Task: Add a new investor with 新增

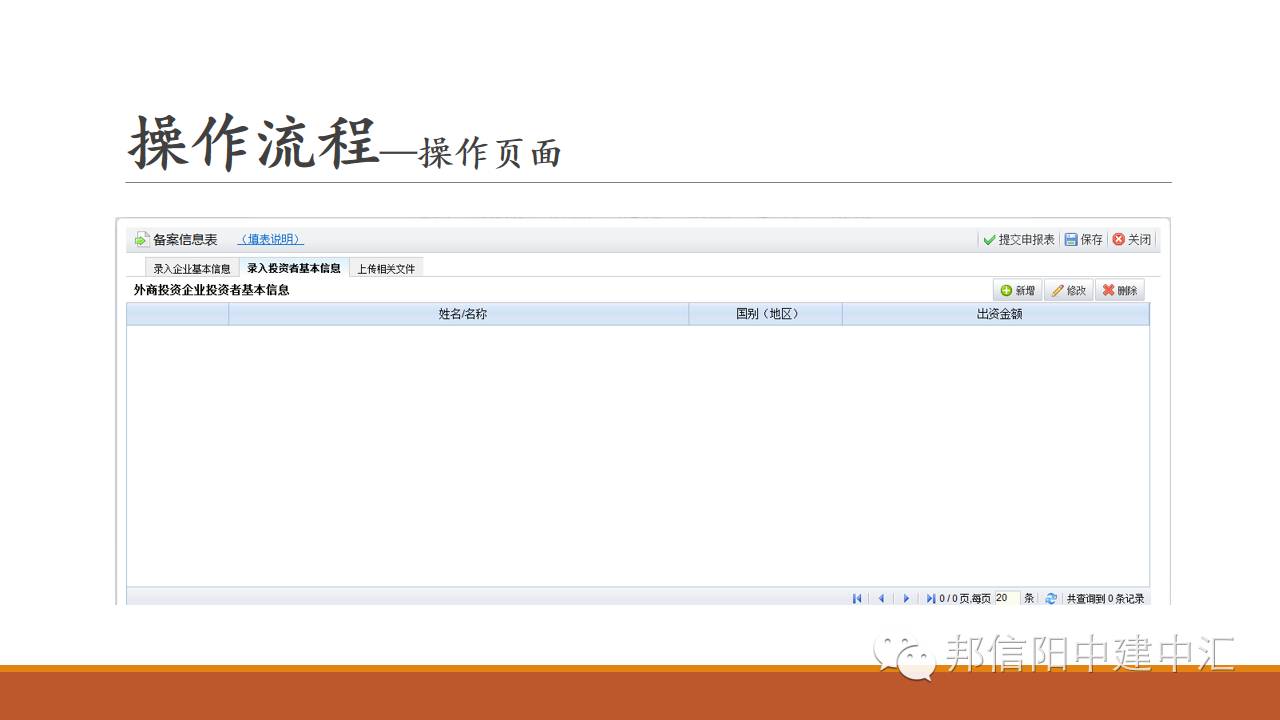Action: point(1017,291)
